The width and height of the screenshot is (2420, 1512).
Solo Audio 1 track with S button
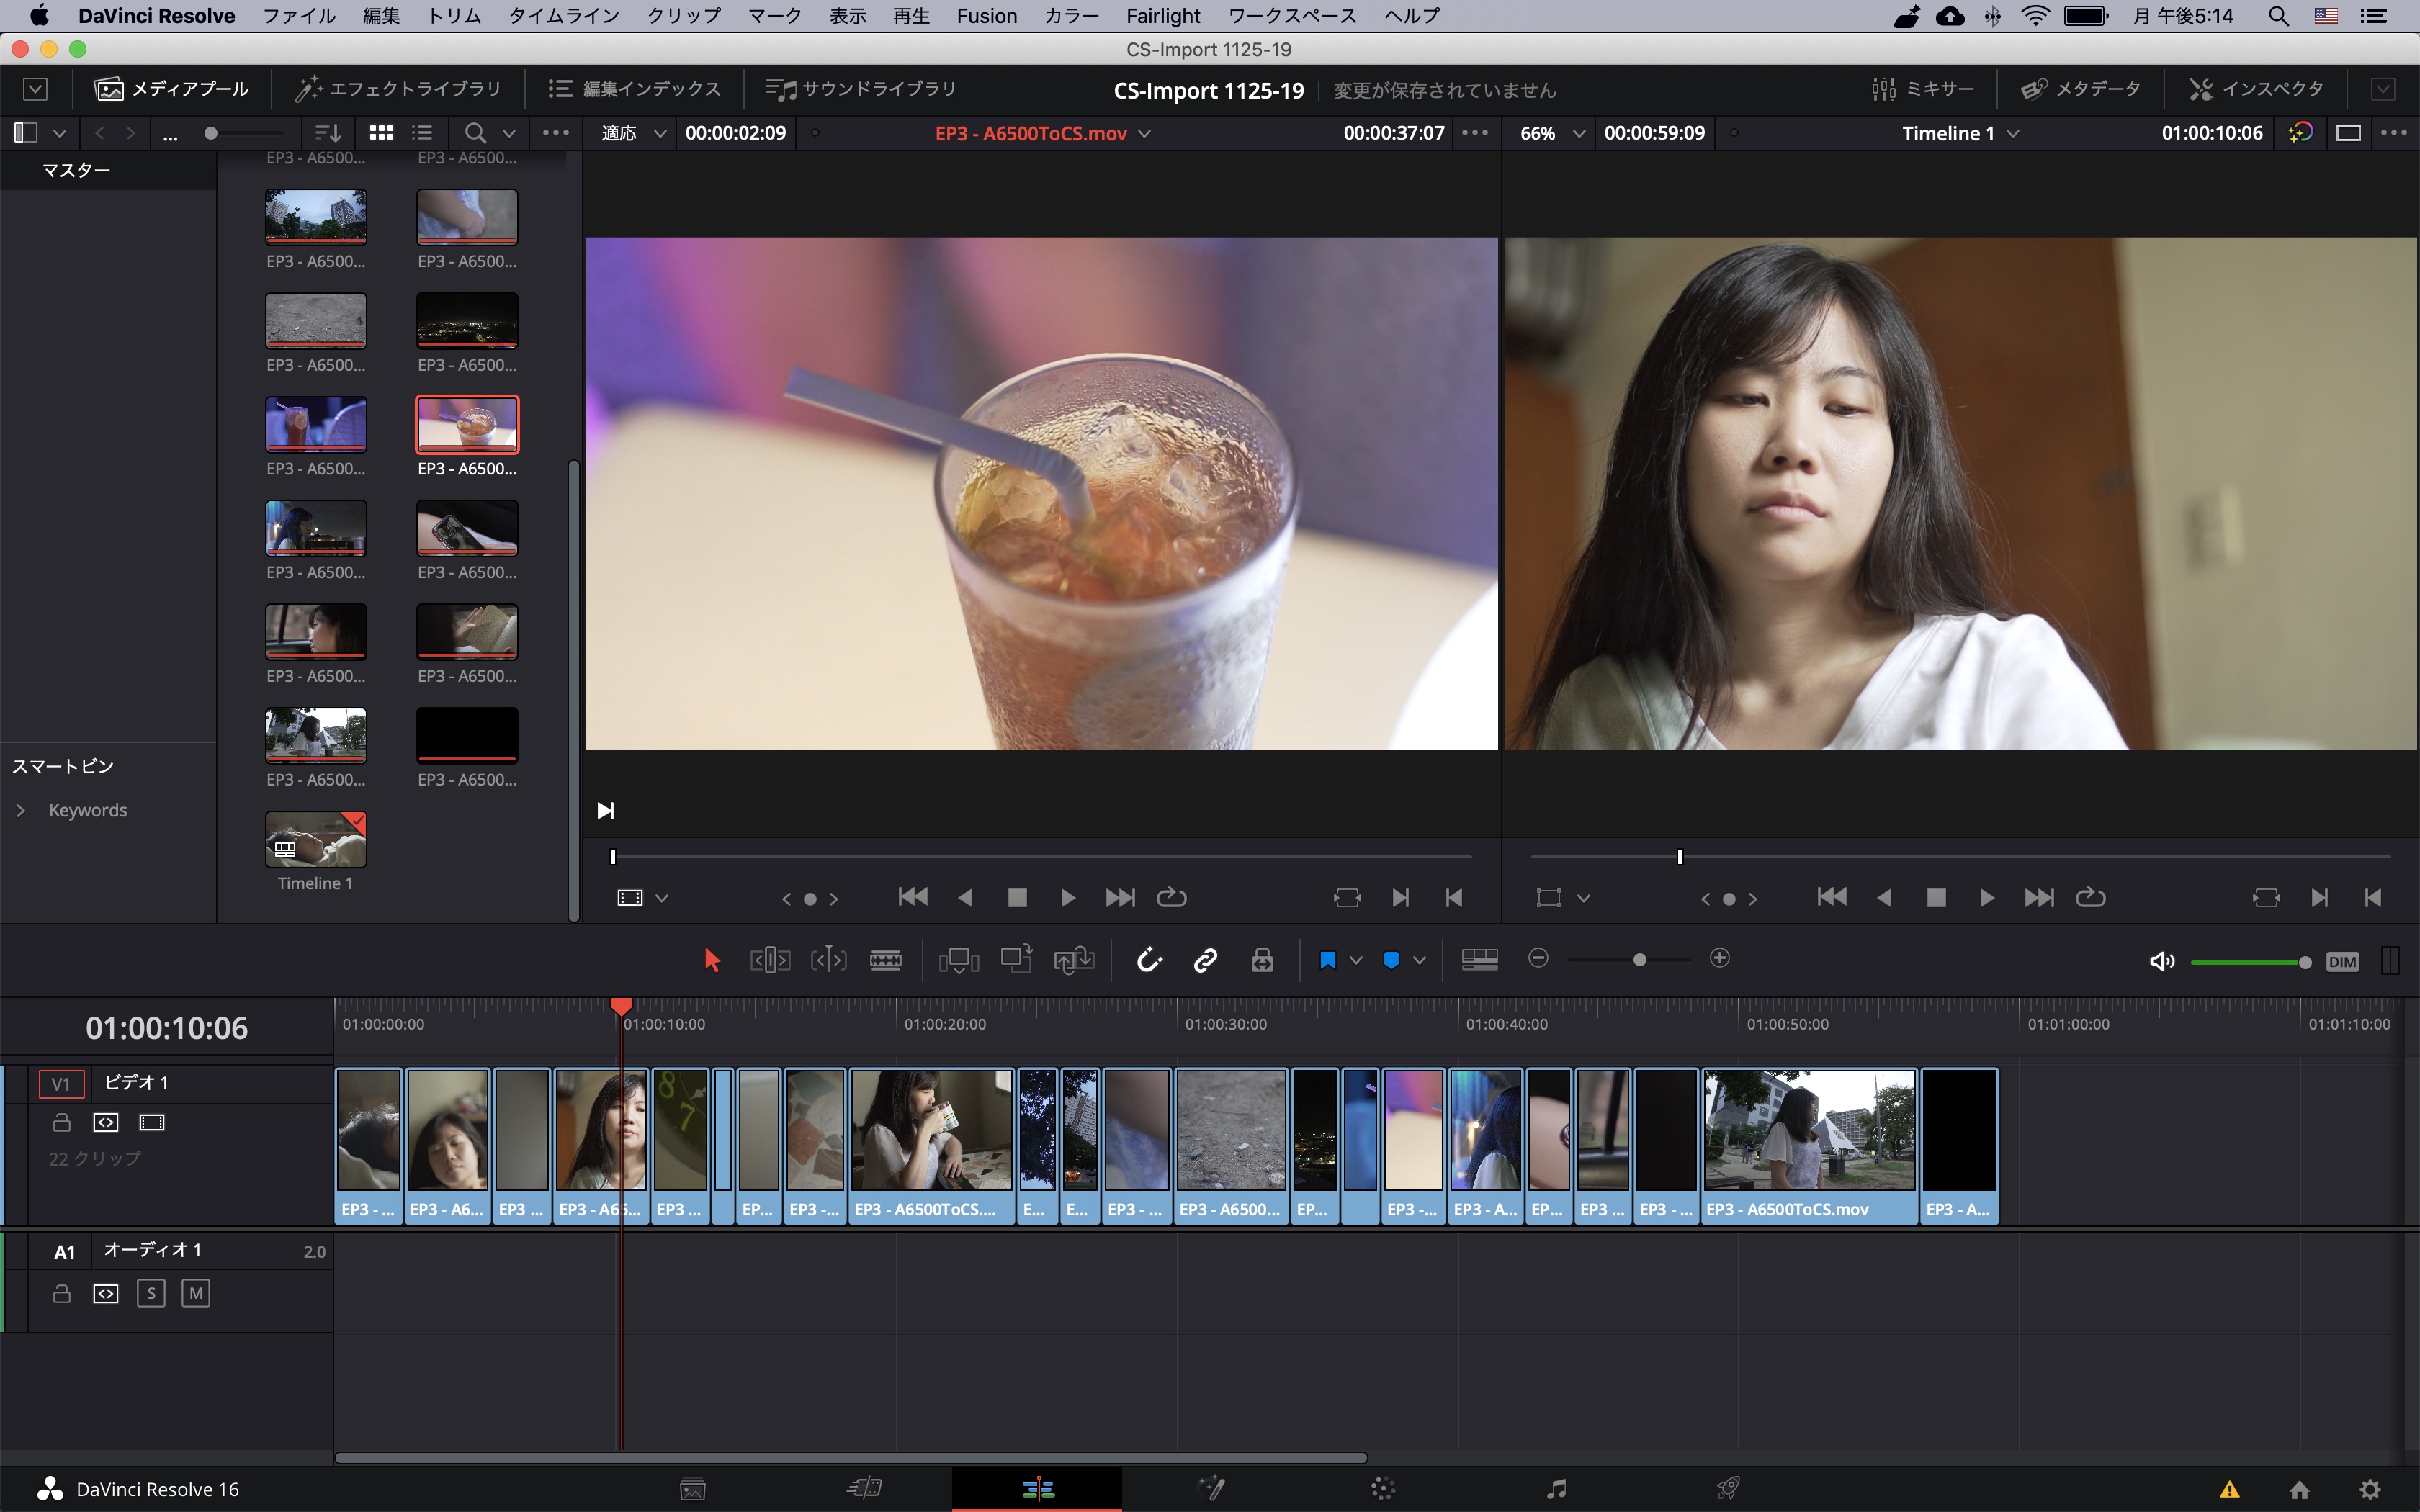pyautogui.click(x=151, y=1293)
